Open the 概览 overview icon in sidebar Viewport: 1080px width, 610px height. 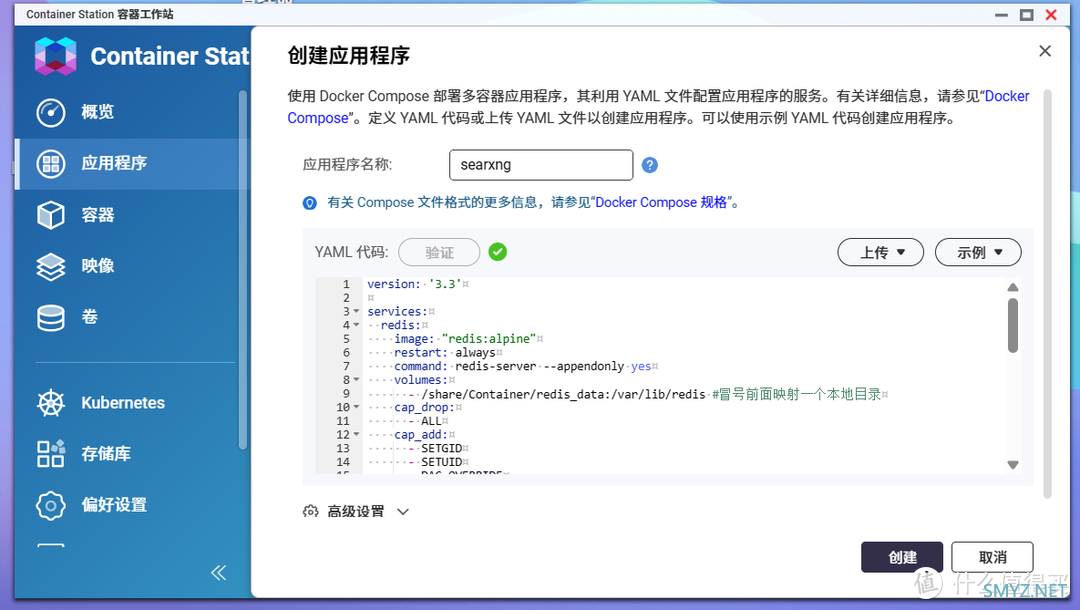coord(51,113)
